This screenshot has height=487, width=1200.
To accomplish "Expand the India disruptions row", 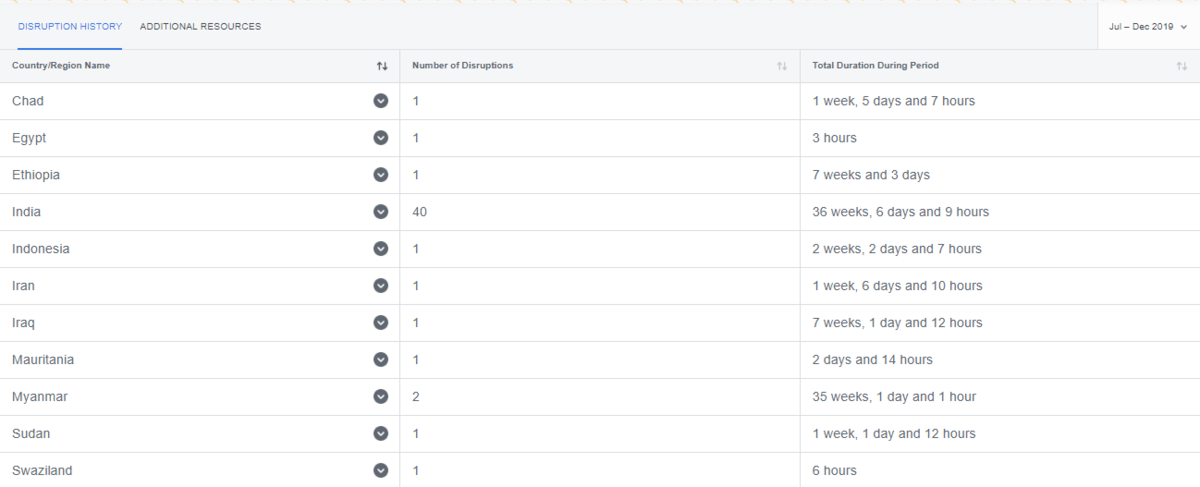I will [380, 212].
